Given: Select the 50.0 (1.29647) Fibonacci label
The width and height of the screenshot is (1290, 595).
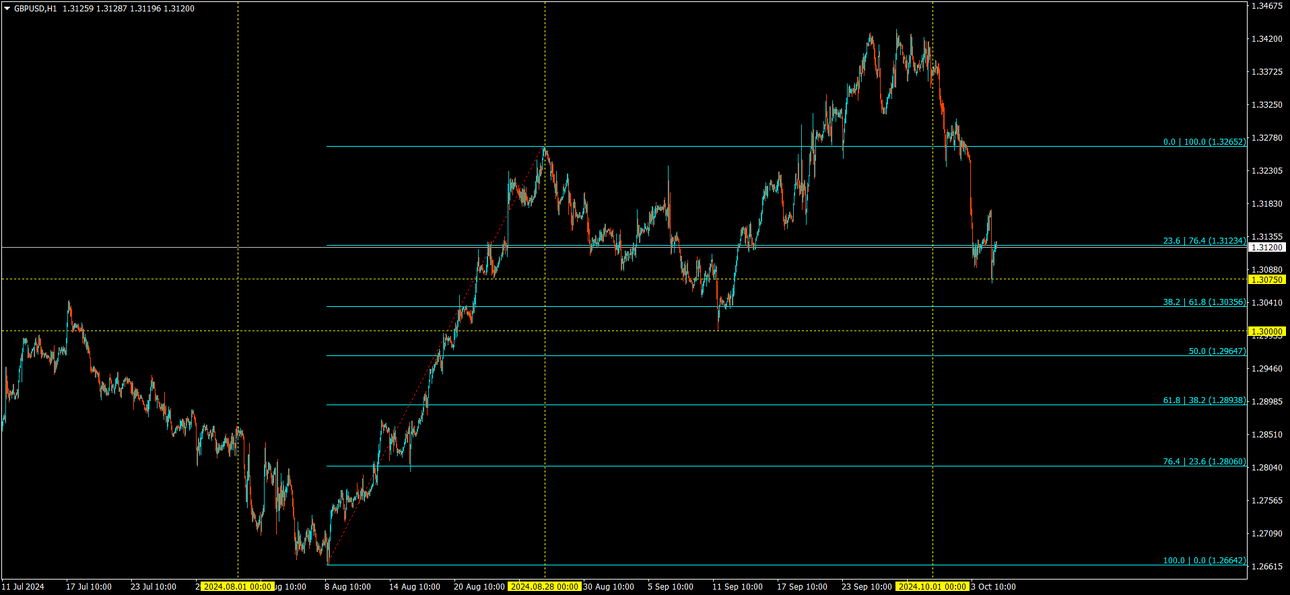Looking at the screenshot, I should click(x=1217, y=351).
